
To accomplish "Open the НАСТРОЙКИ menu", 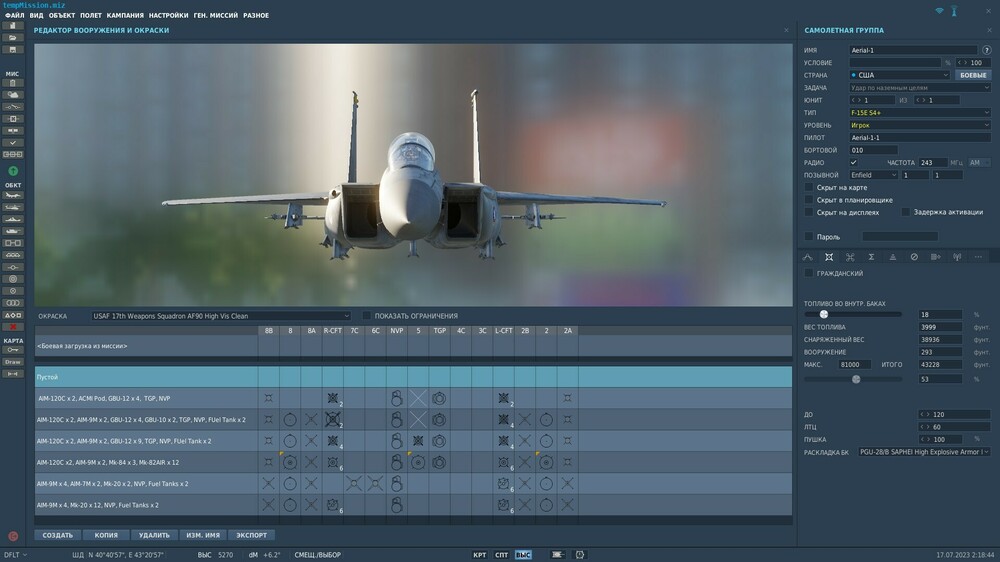I will pos(169,16).
